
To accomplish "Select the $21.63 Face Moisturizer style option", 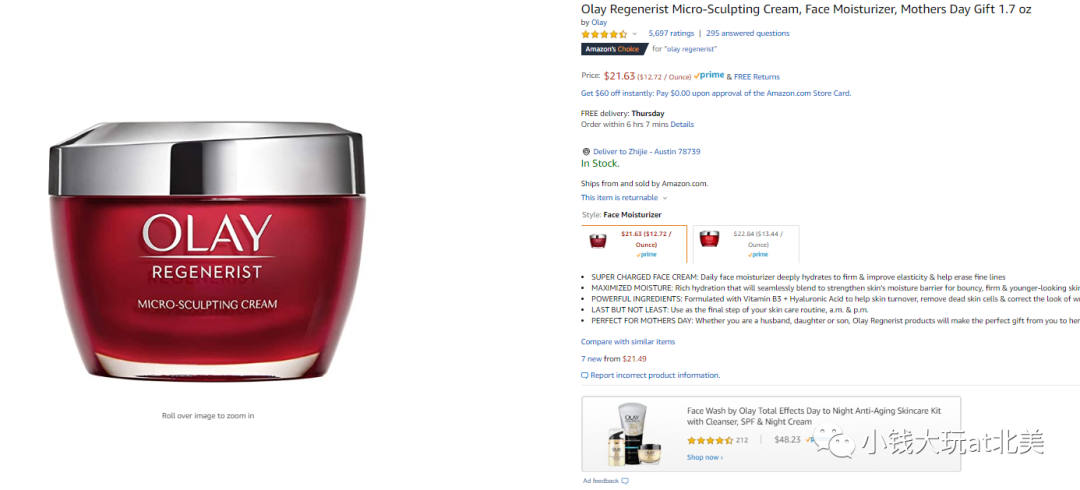I will click(x=634, y=244).
